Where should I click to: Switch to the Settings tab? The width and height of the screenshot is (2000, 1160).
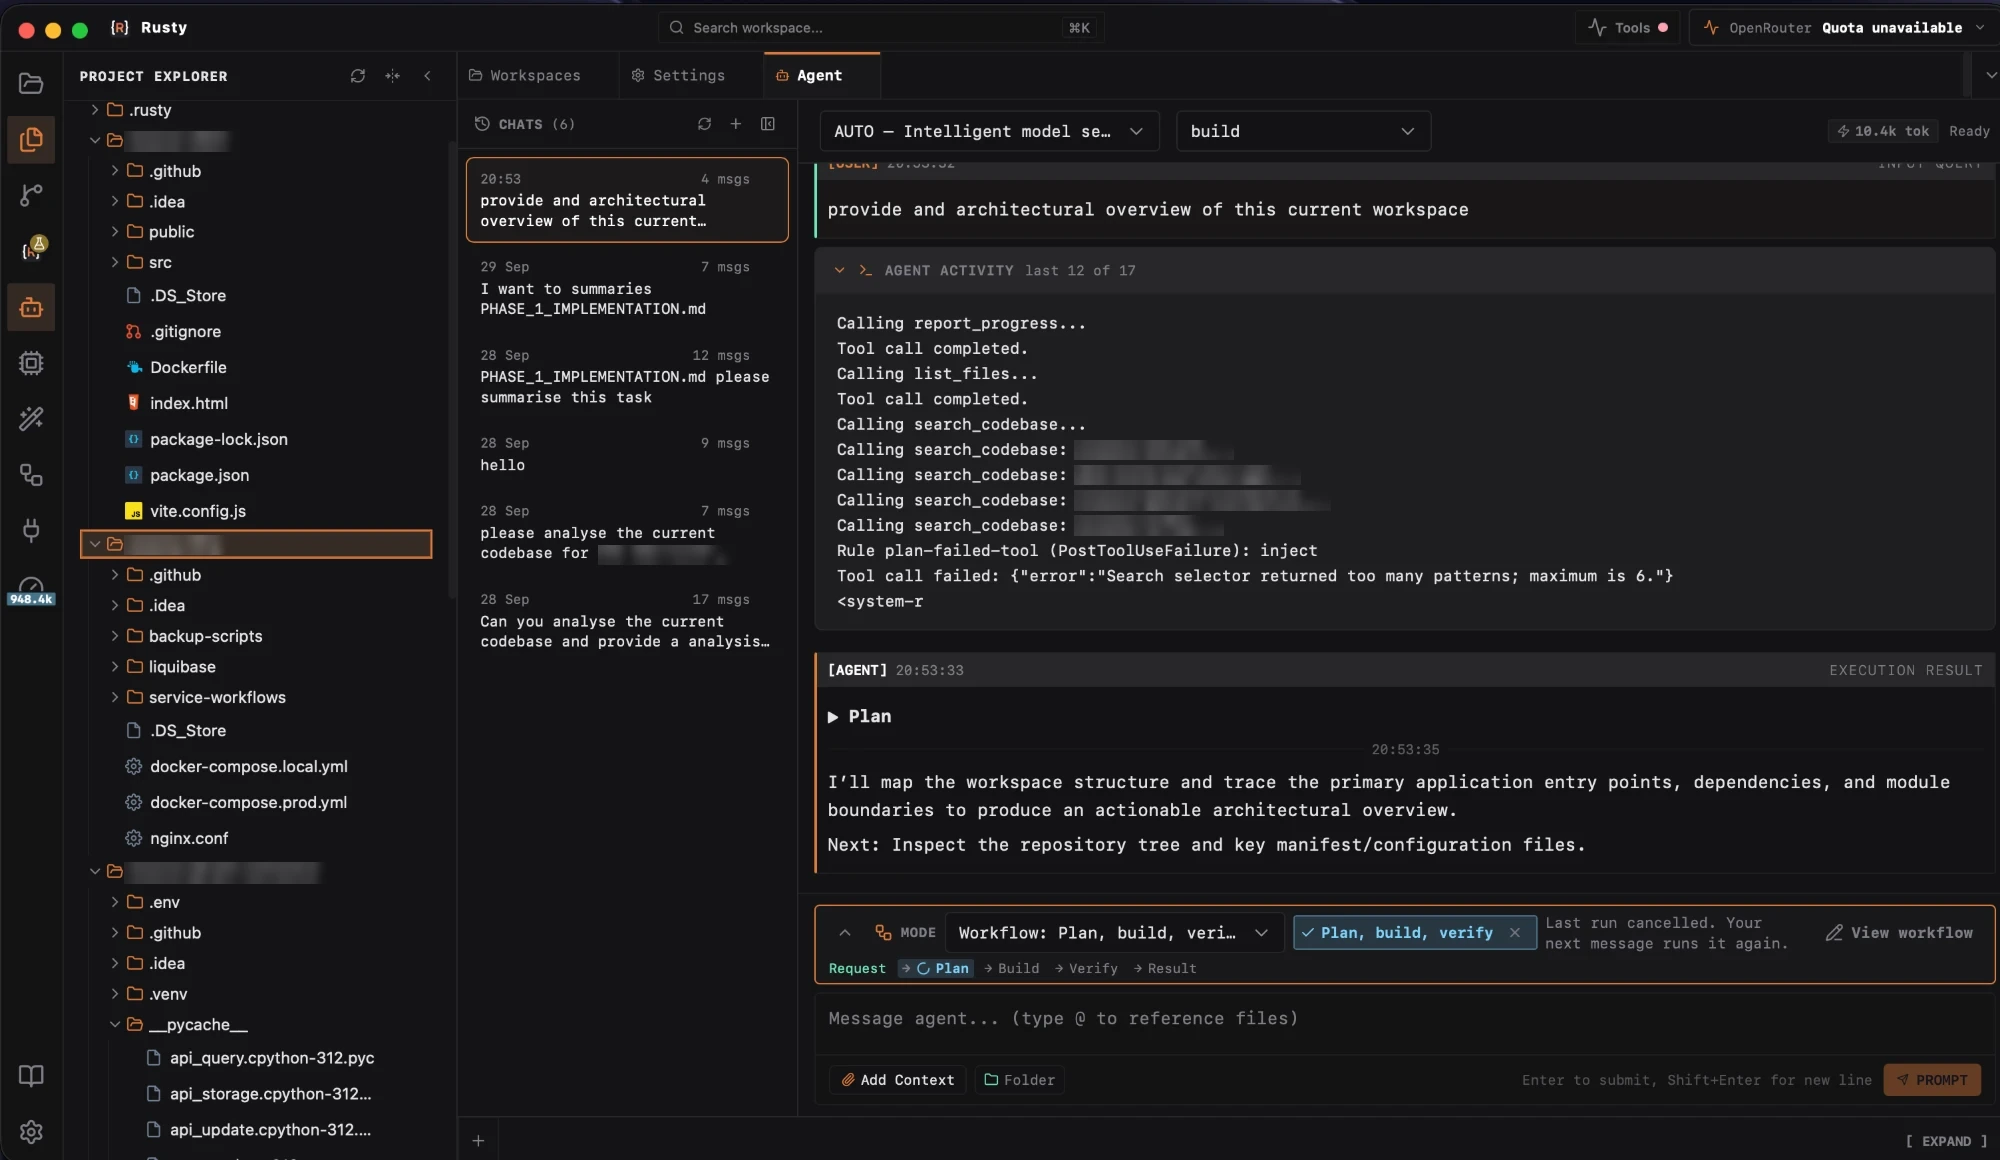[679, 76]
